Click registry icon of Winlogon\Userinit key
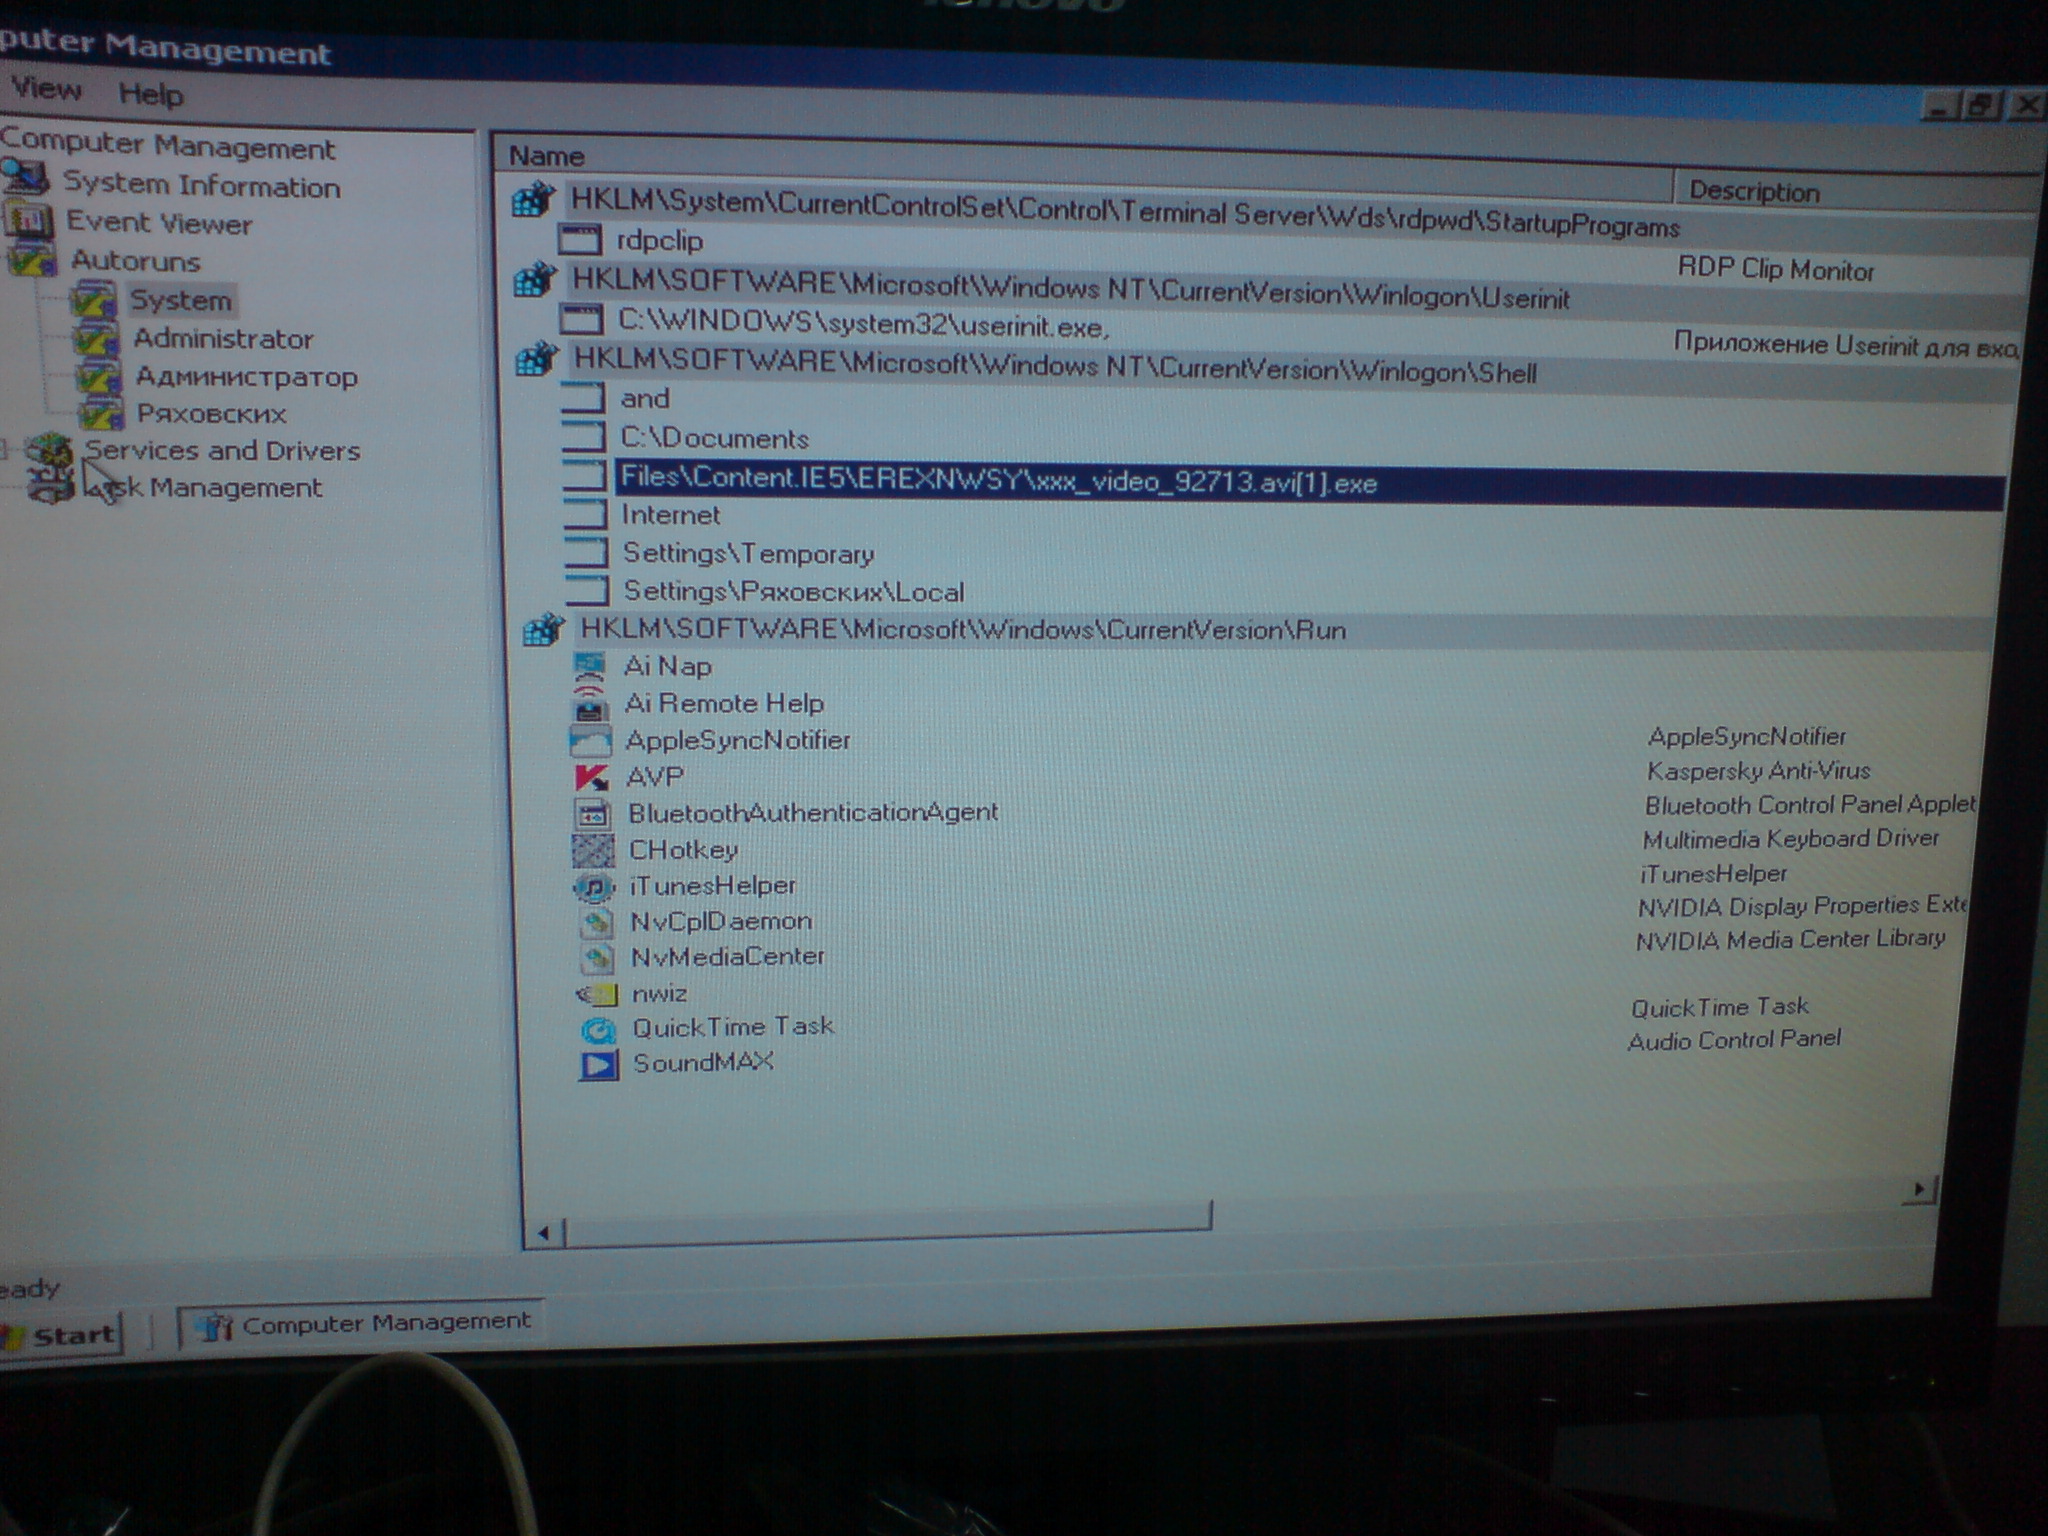The width and height of the screenshot is (2048, 1536). (x=535, y=280)
